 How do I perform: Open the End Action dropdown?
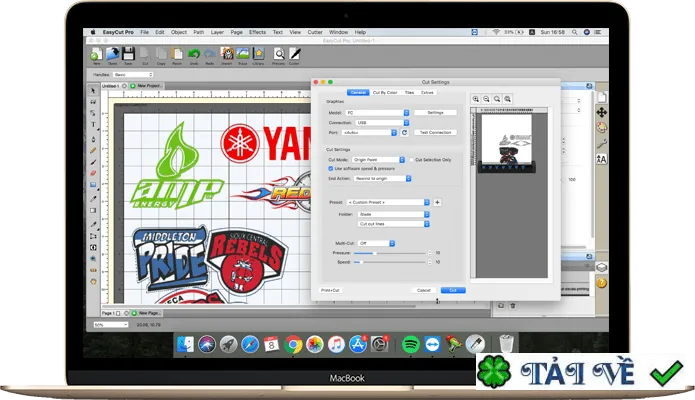coord(383,178)
